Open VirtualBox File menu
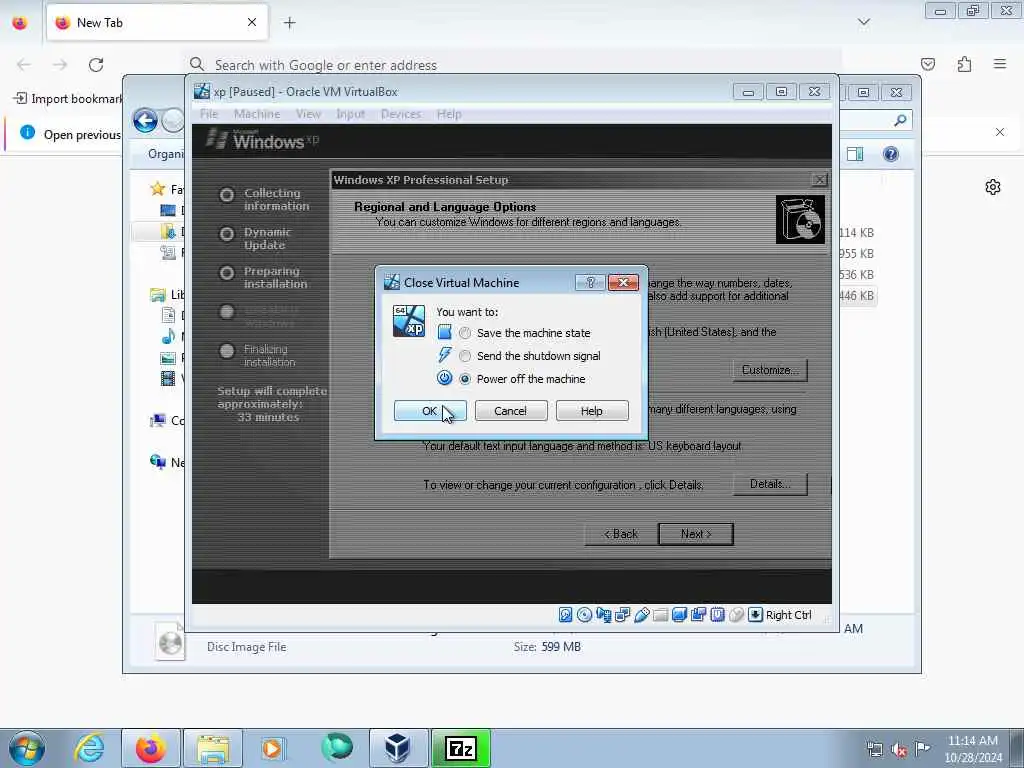This screenshot has width=1024, height=768. click(x=209, y=114)
